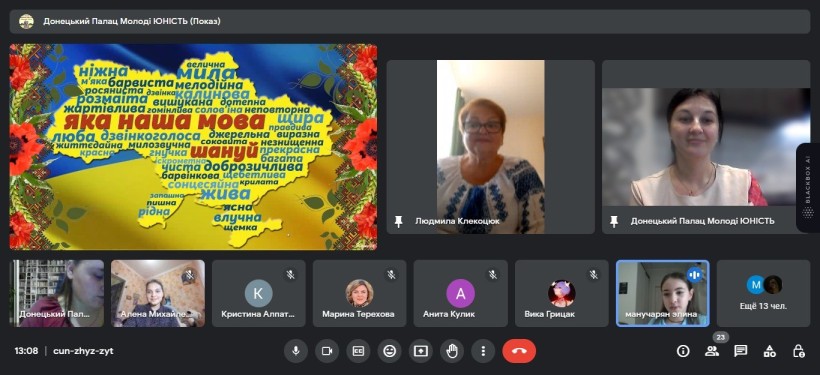Expand the BLACKBOX AI side panel
The width and height of the screenshot is (820, 375).
coord(808,187)
